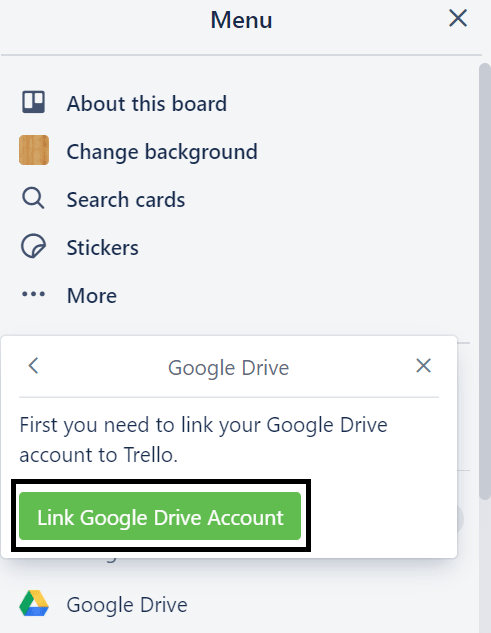Click the Menu panel scrollbar
The image size is (491, 633).
(x=485, y=281)
